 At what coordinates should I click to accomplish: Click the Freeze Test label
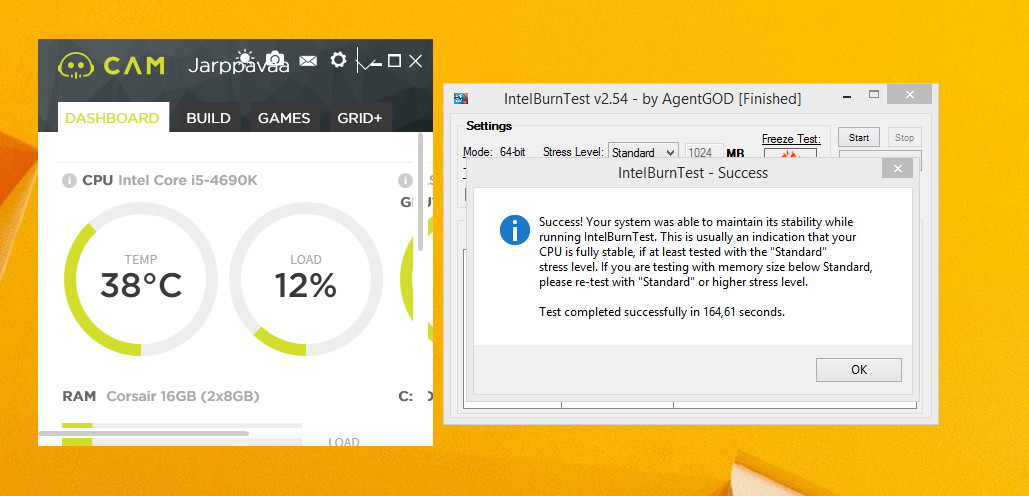tap(791, 139)
